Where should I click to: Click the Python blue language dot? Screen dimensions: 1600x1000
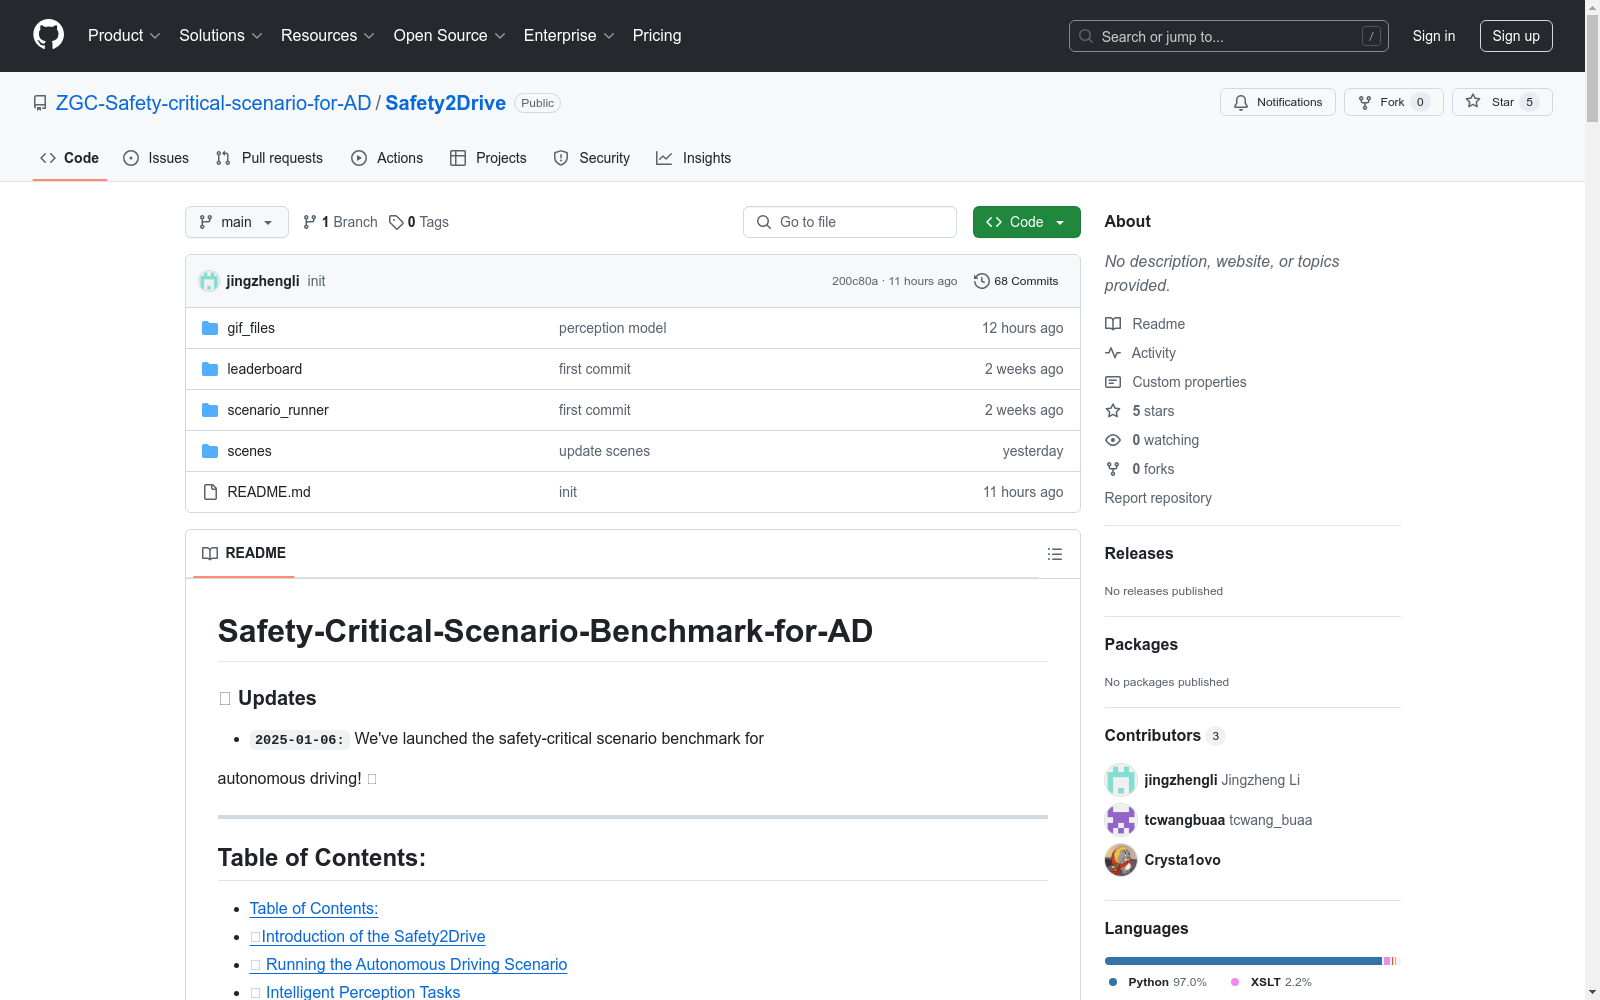point(1113,982)
